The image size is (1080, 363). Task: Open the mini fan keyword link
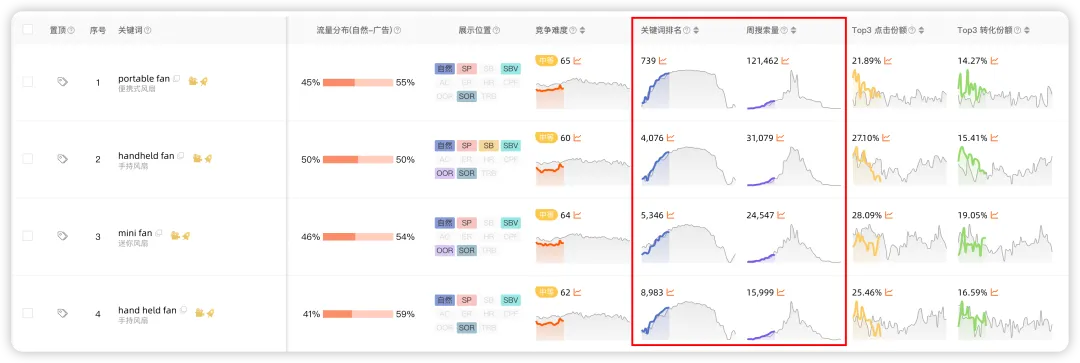point(135,233)
